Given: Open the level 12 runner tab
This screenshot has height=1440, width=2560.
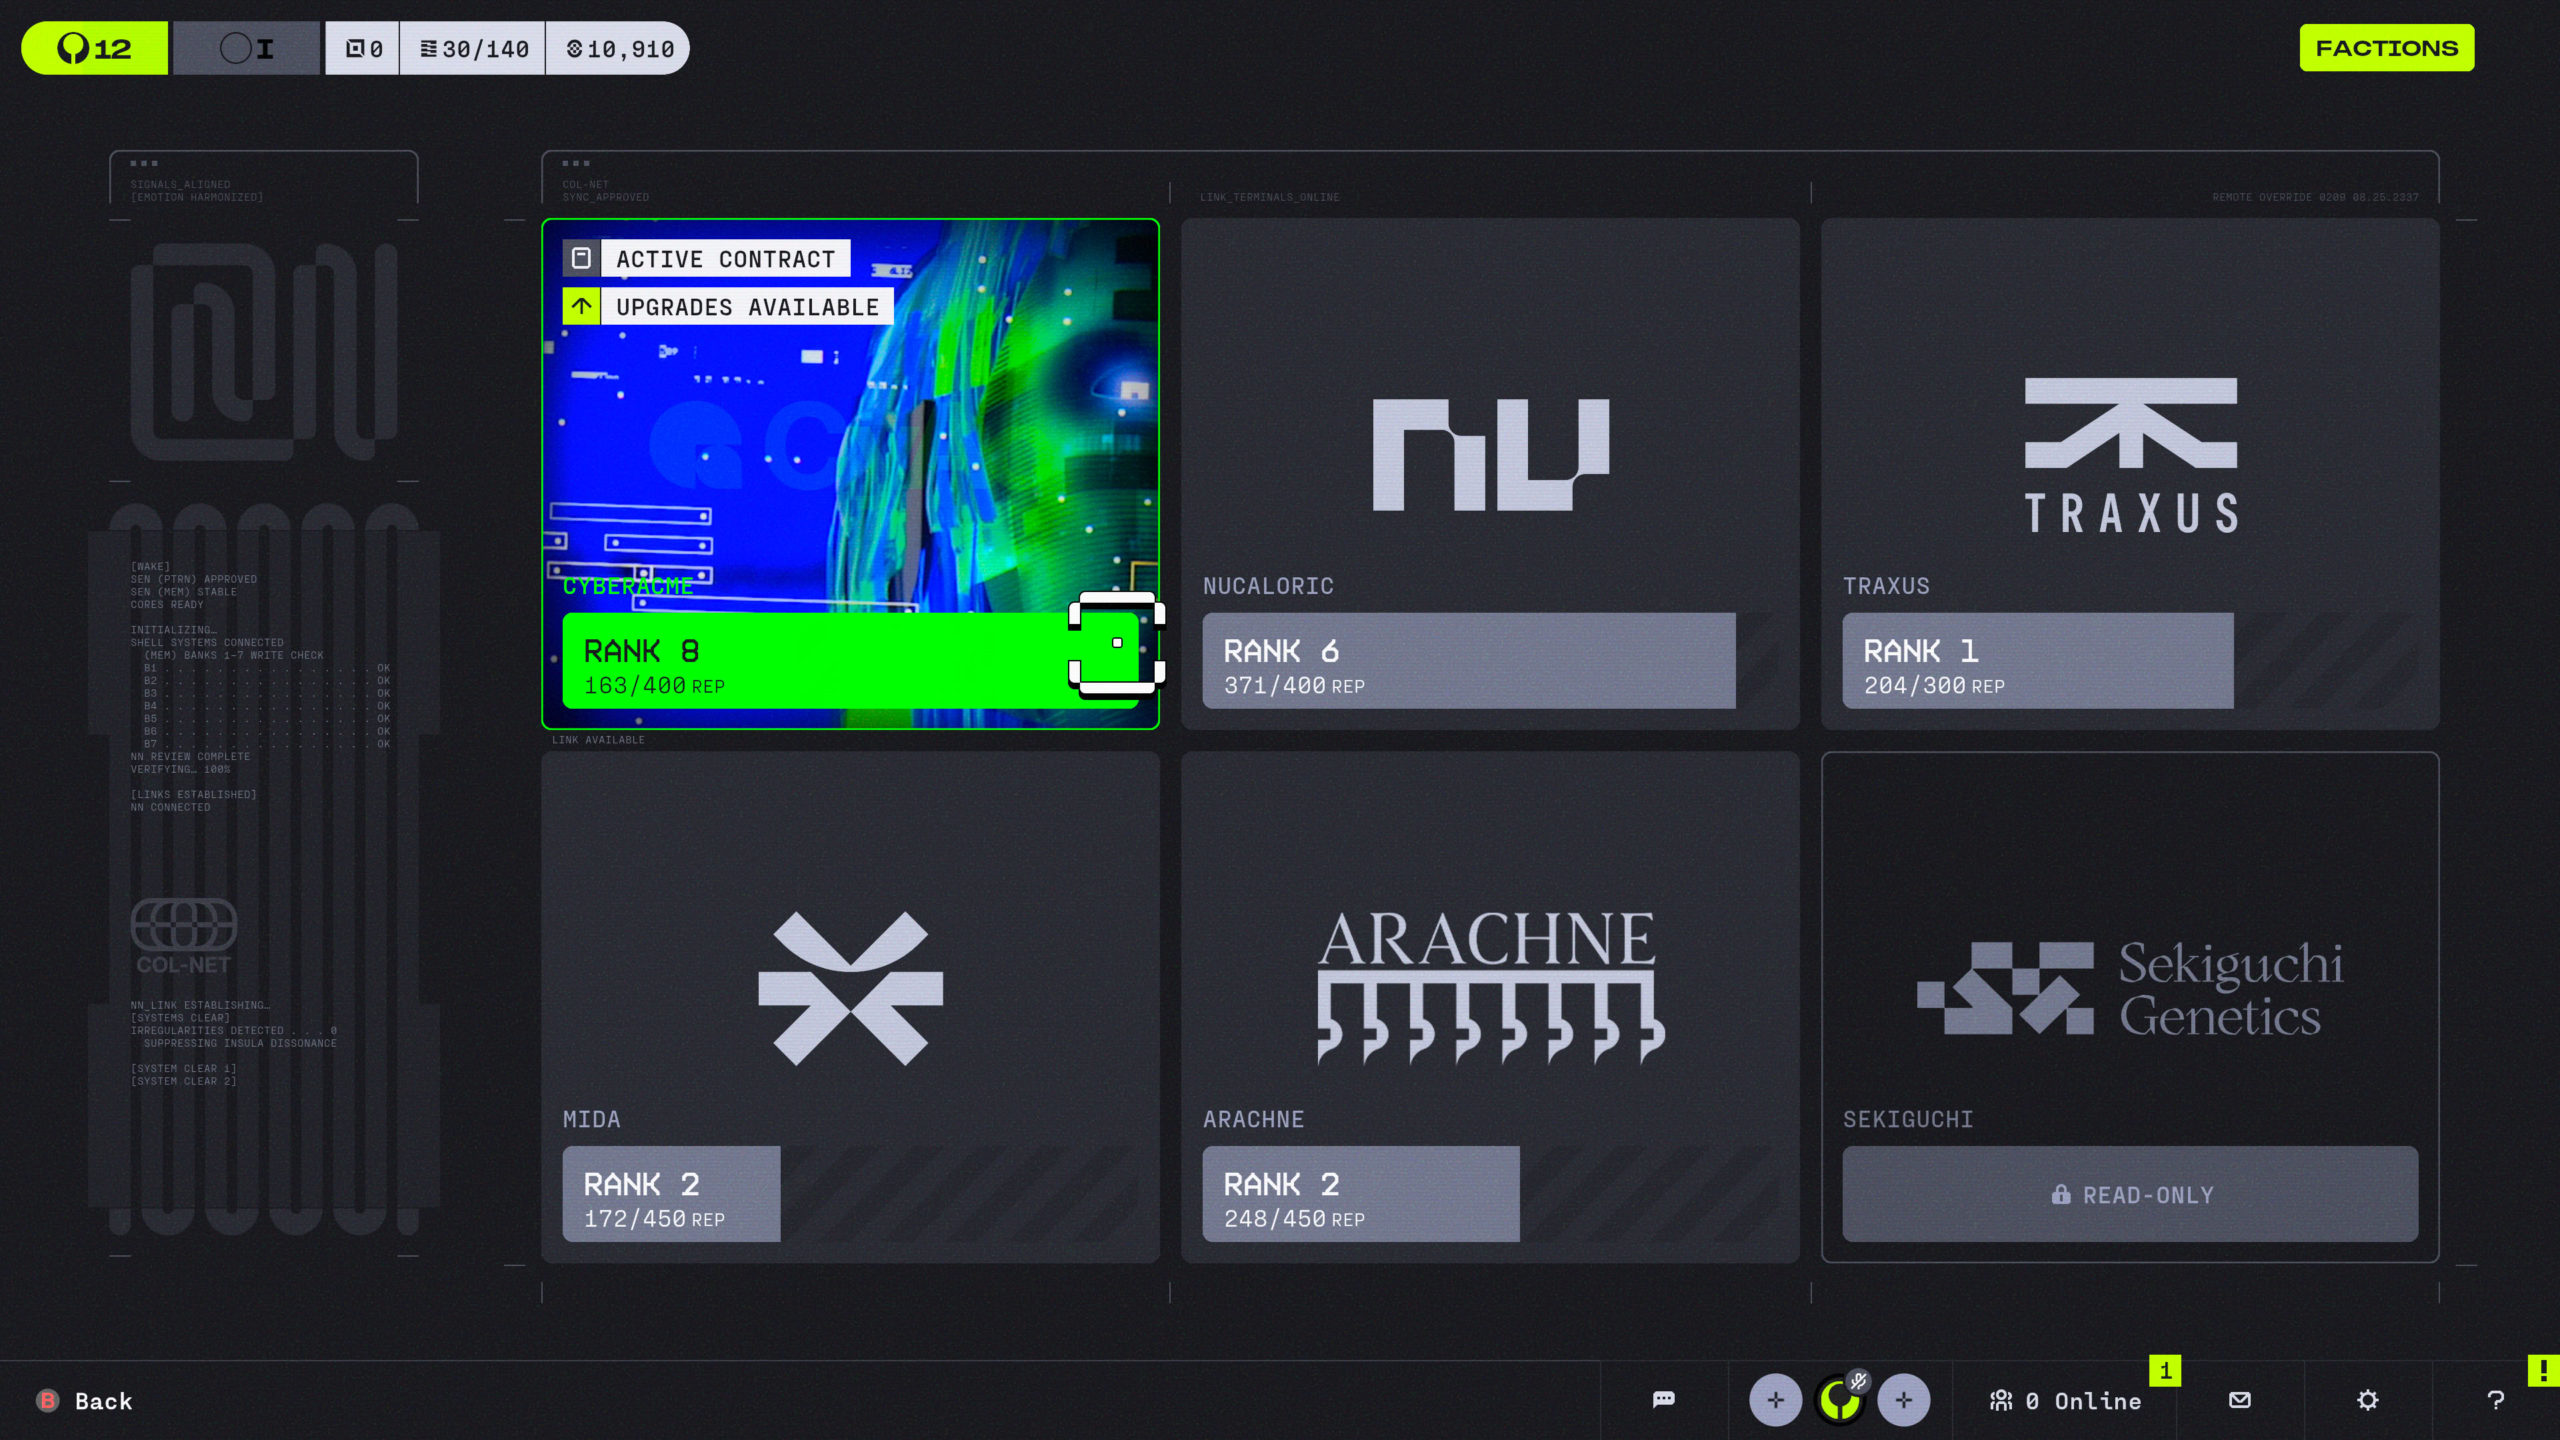Looking at the screenshot, I should coord(95,48).
